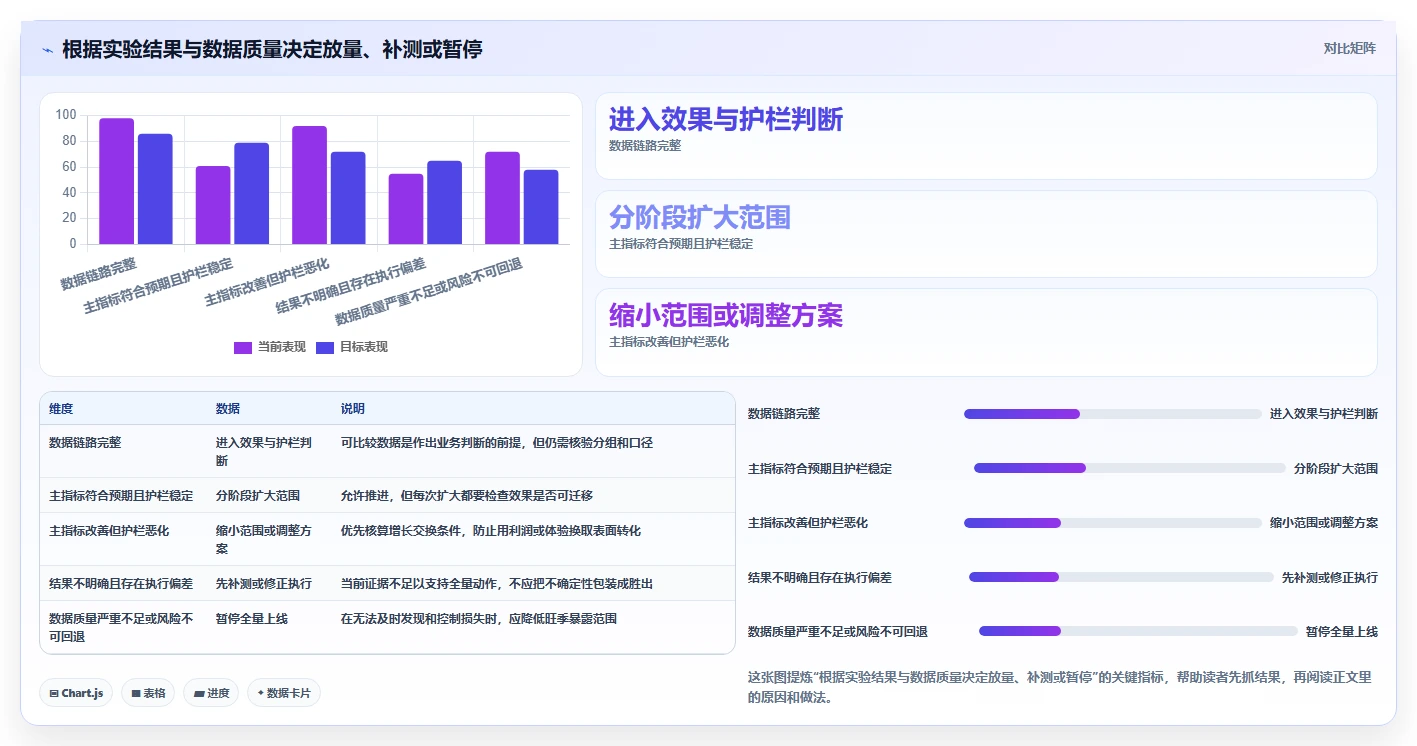
Task: Click 暂停全量上线 label beside its progress bar
Action: [1342, 631]
